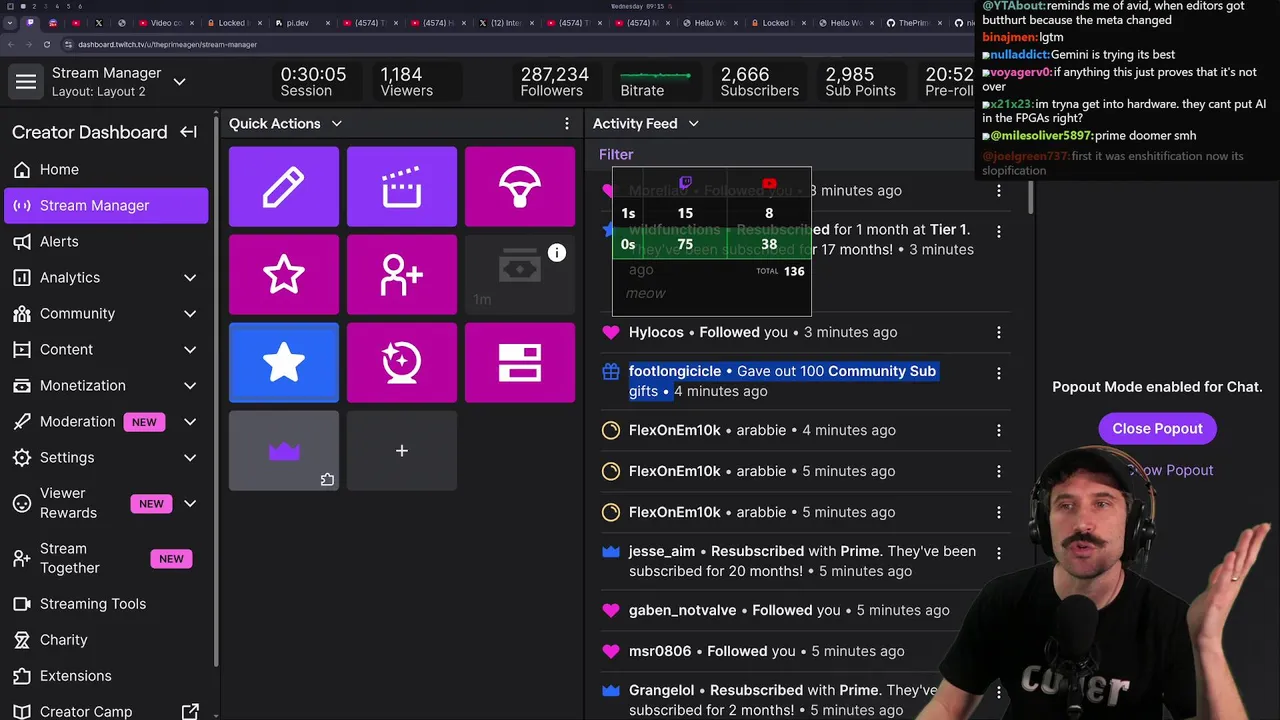The image size is (1280, 720).
Task: Open options for FlexOnEm10k 4 minutes ago
Action: tap(998, 430)
